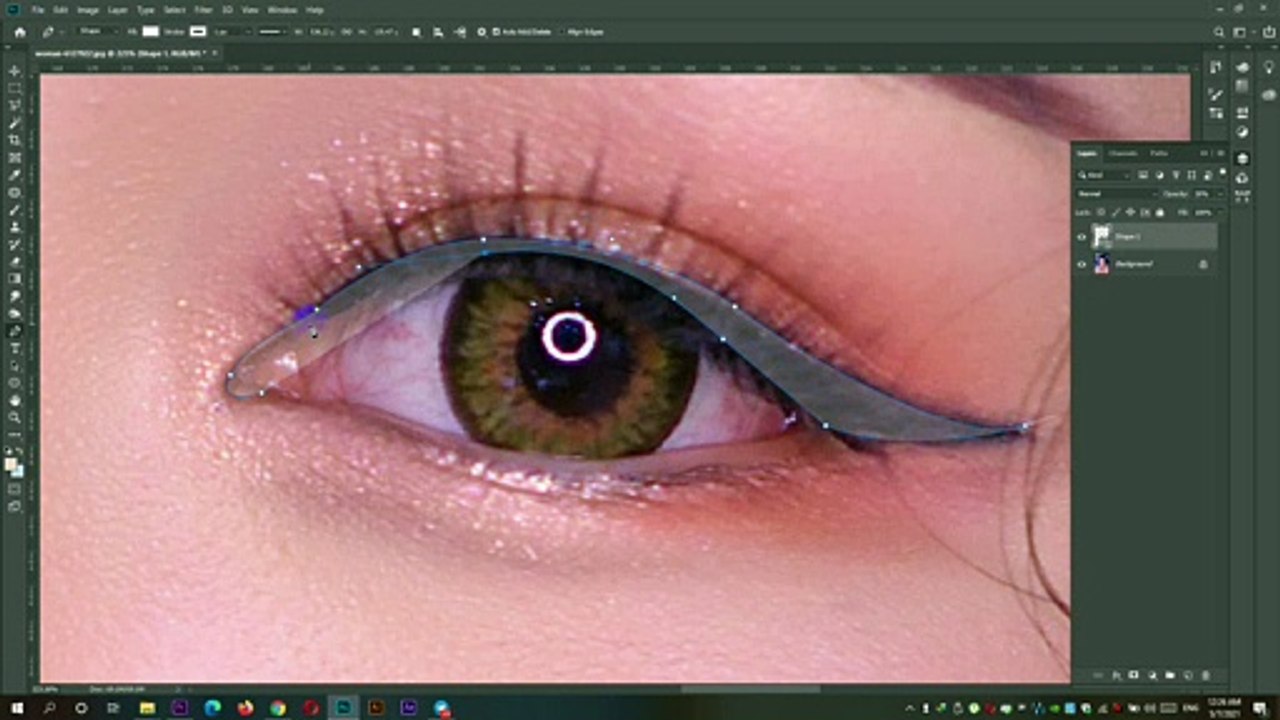Select the Hand tool

click(14, 400)
